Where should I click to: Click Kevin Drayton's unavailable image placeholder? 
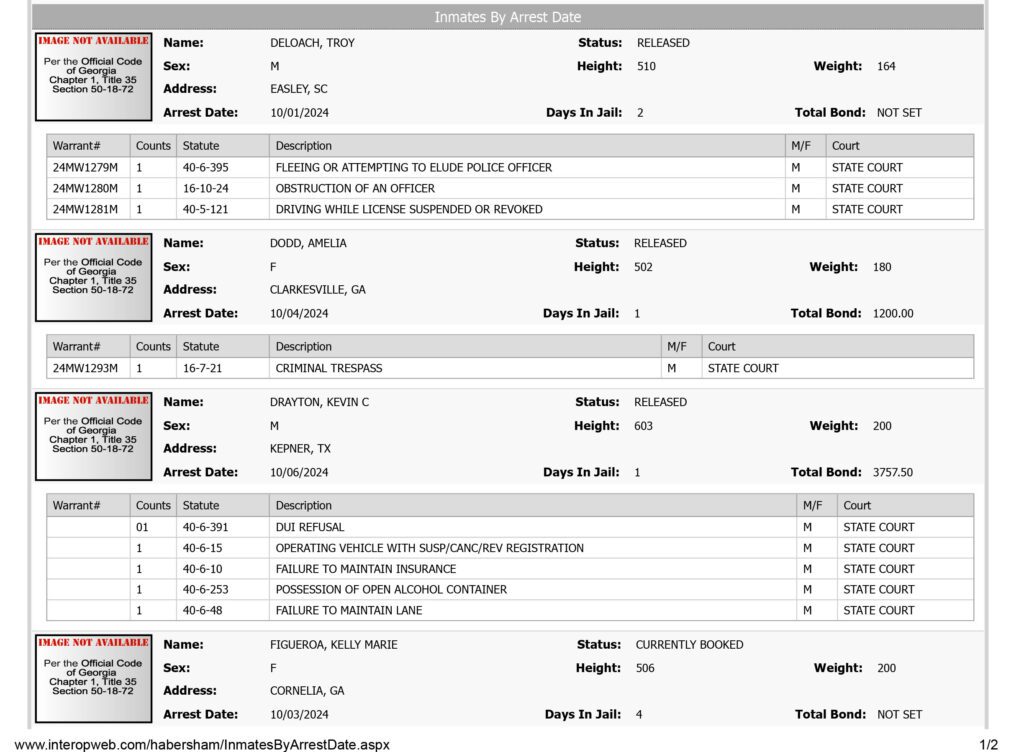(x=93, y=437)
